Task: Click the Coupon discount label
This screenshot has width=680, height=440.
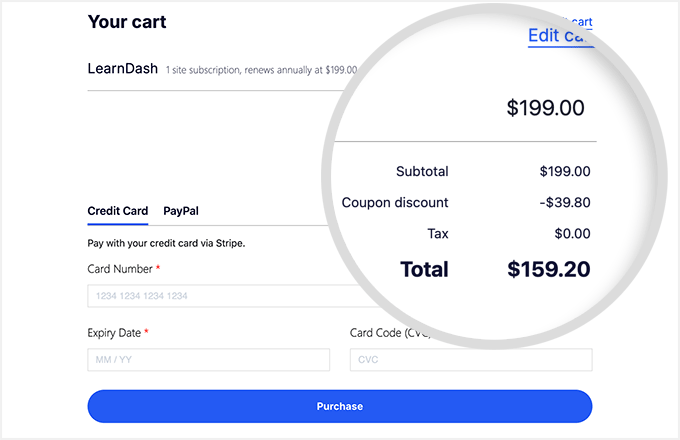Action: tap(395, 203)
